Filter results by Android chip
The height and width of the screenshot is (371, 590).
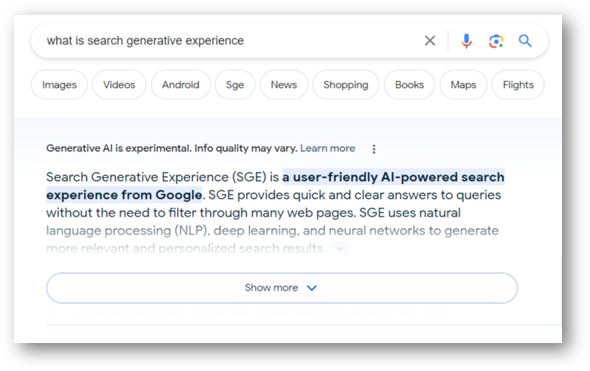(181, 85)
